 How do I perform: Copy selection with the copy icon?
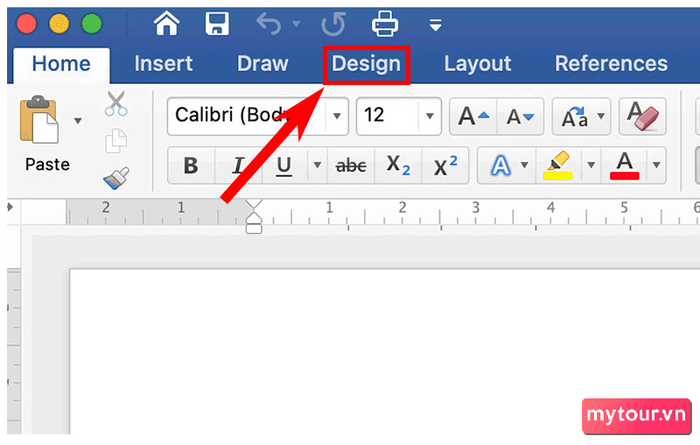coord(116,141)
